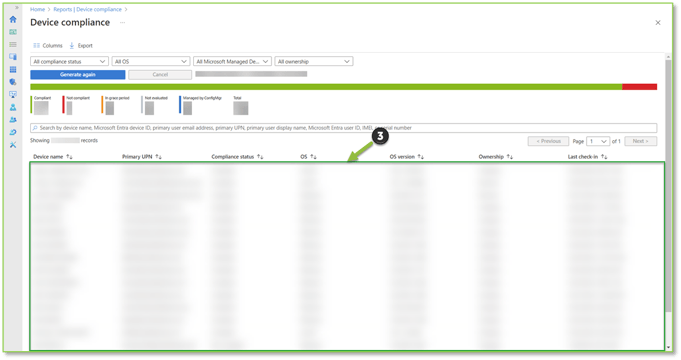Click the Export toolbar option
The image size is (681, 360).
[81, 46]
